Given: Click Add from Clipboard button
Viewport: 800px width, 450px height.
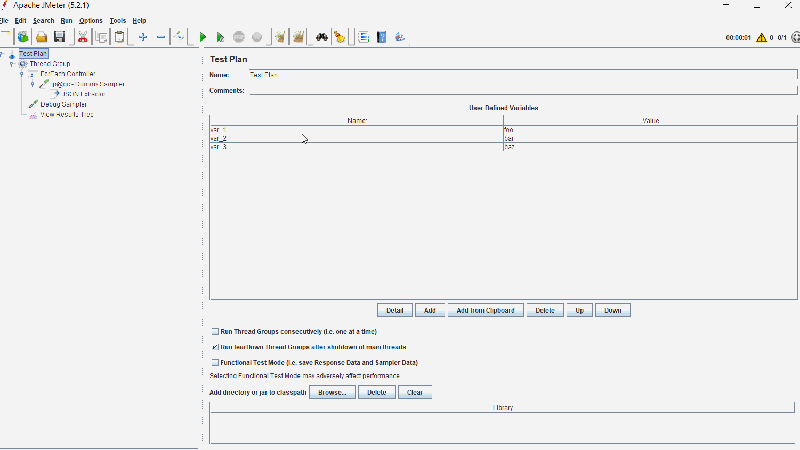Looking at the screenshot, I should (x=485, y=310).
